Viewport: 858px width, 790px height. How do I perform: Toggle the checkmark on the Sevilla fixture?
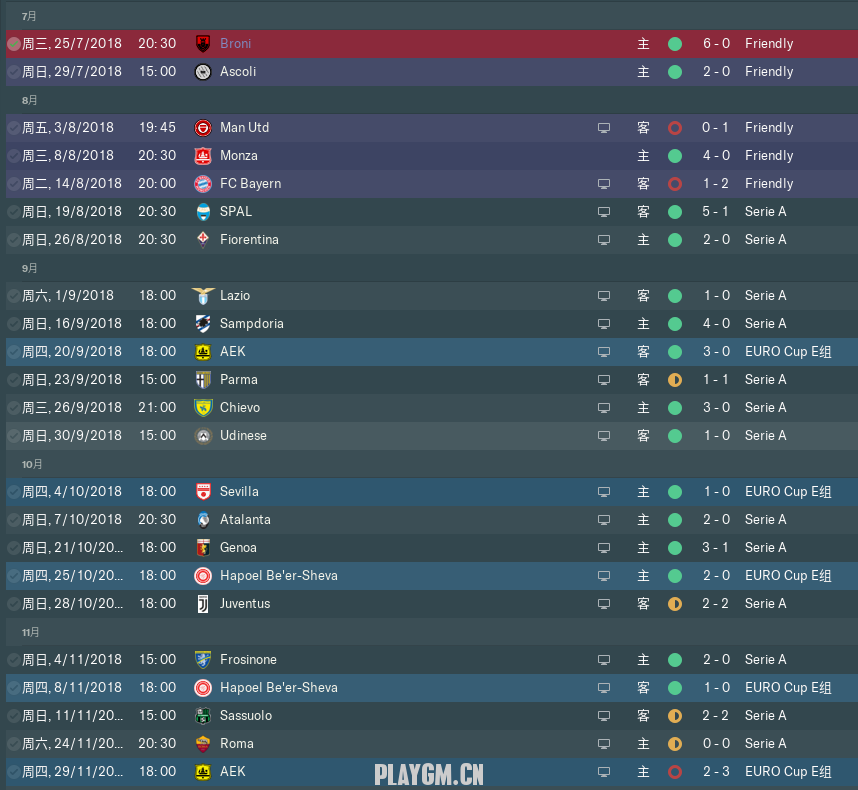point(14,492)
